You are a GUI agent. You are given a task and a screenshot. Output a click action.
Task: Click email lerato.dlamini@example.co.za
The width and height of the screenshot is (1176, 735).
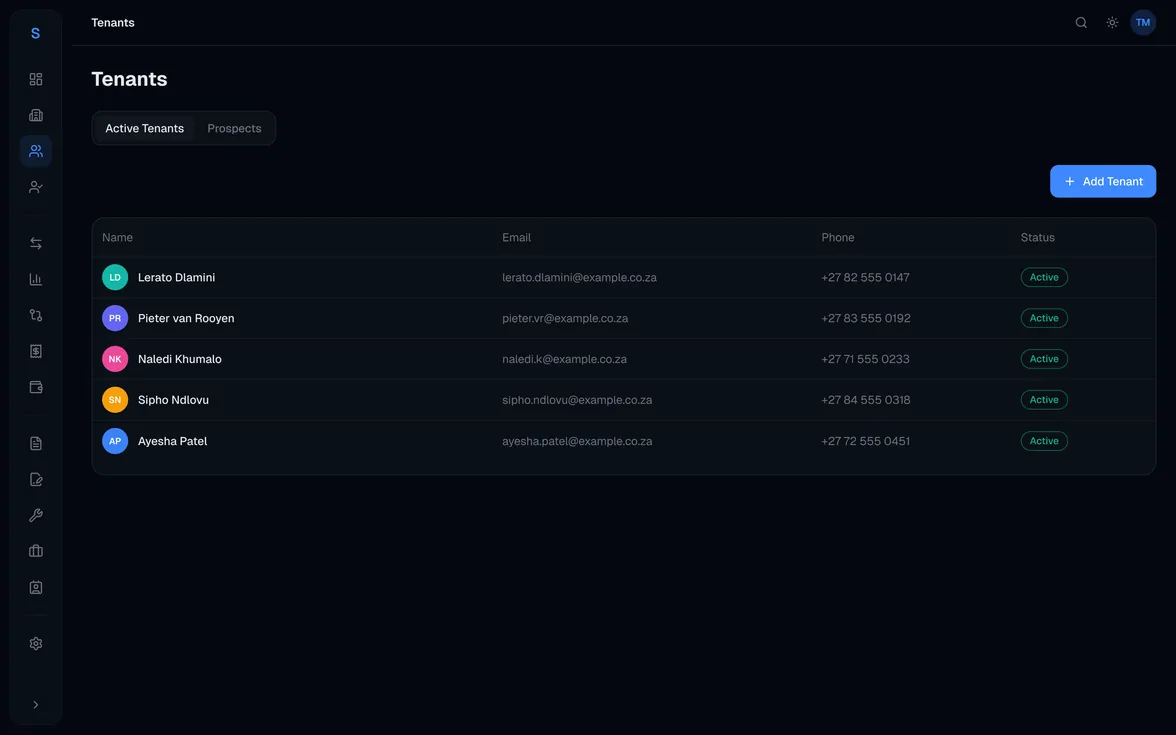pyautogui.click(x=579, y=278)
